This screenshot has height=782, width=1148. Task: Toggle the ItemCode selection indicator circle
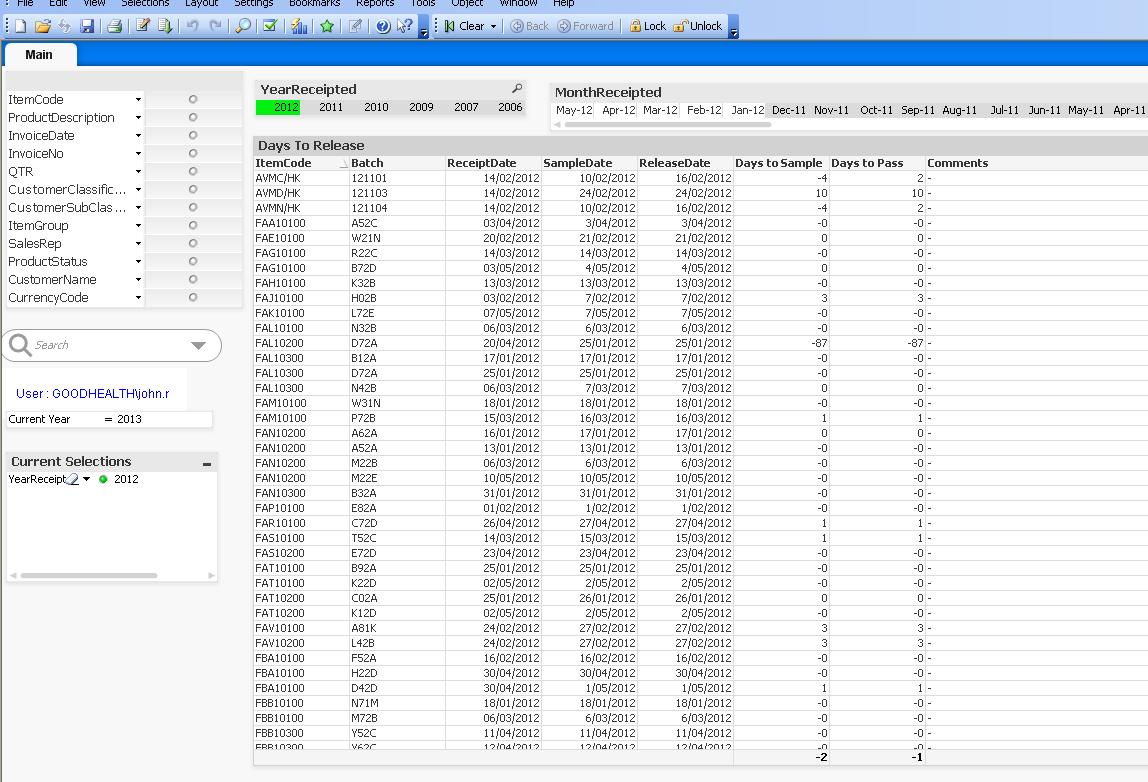coord(193,99)
